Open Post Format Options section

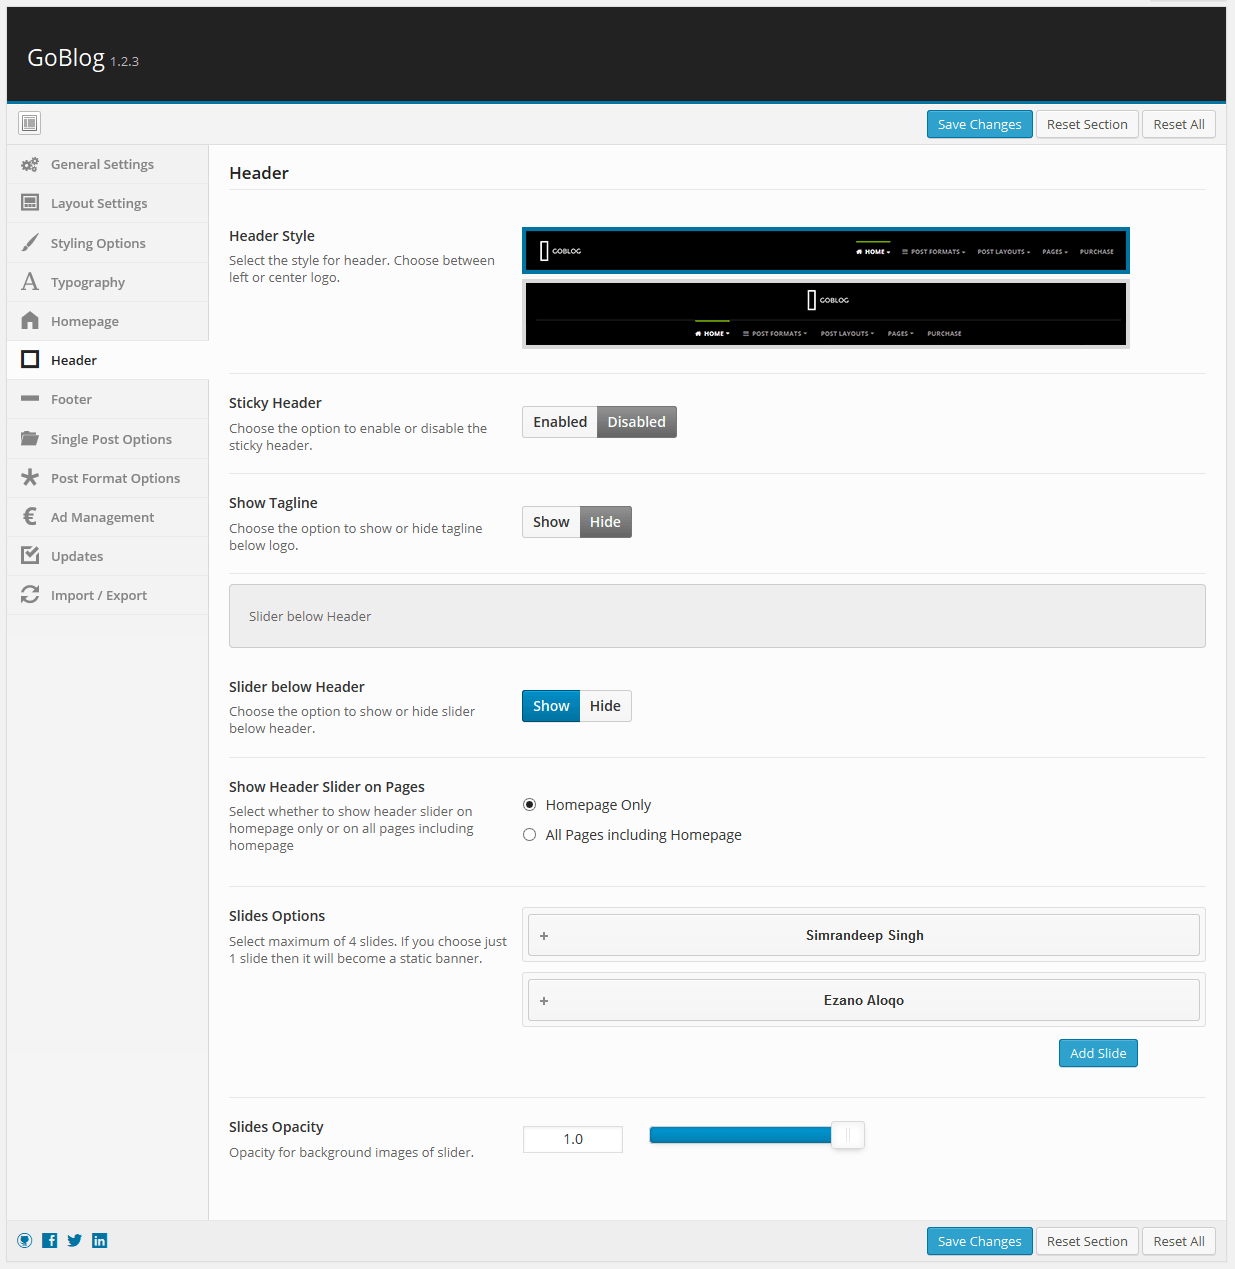click(x=108, y=478)
